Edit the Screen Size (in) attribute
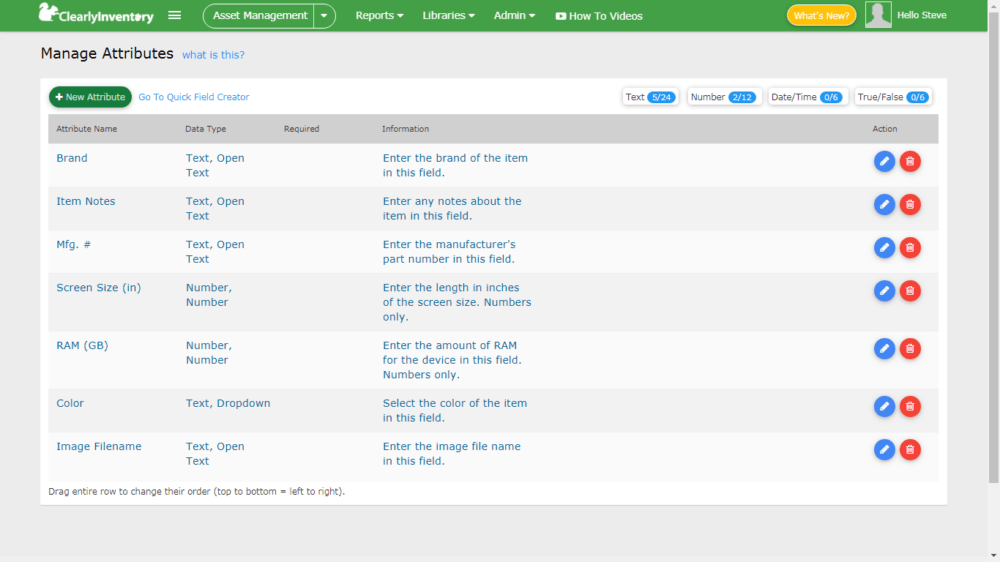The width and height of the screenshot is (1000, 562). point(884,291)
